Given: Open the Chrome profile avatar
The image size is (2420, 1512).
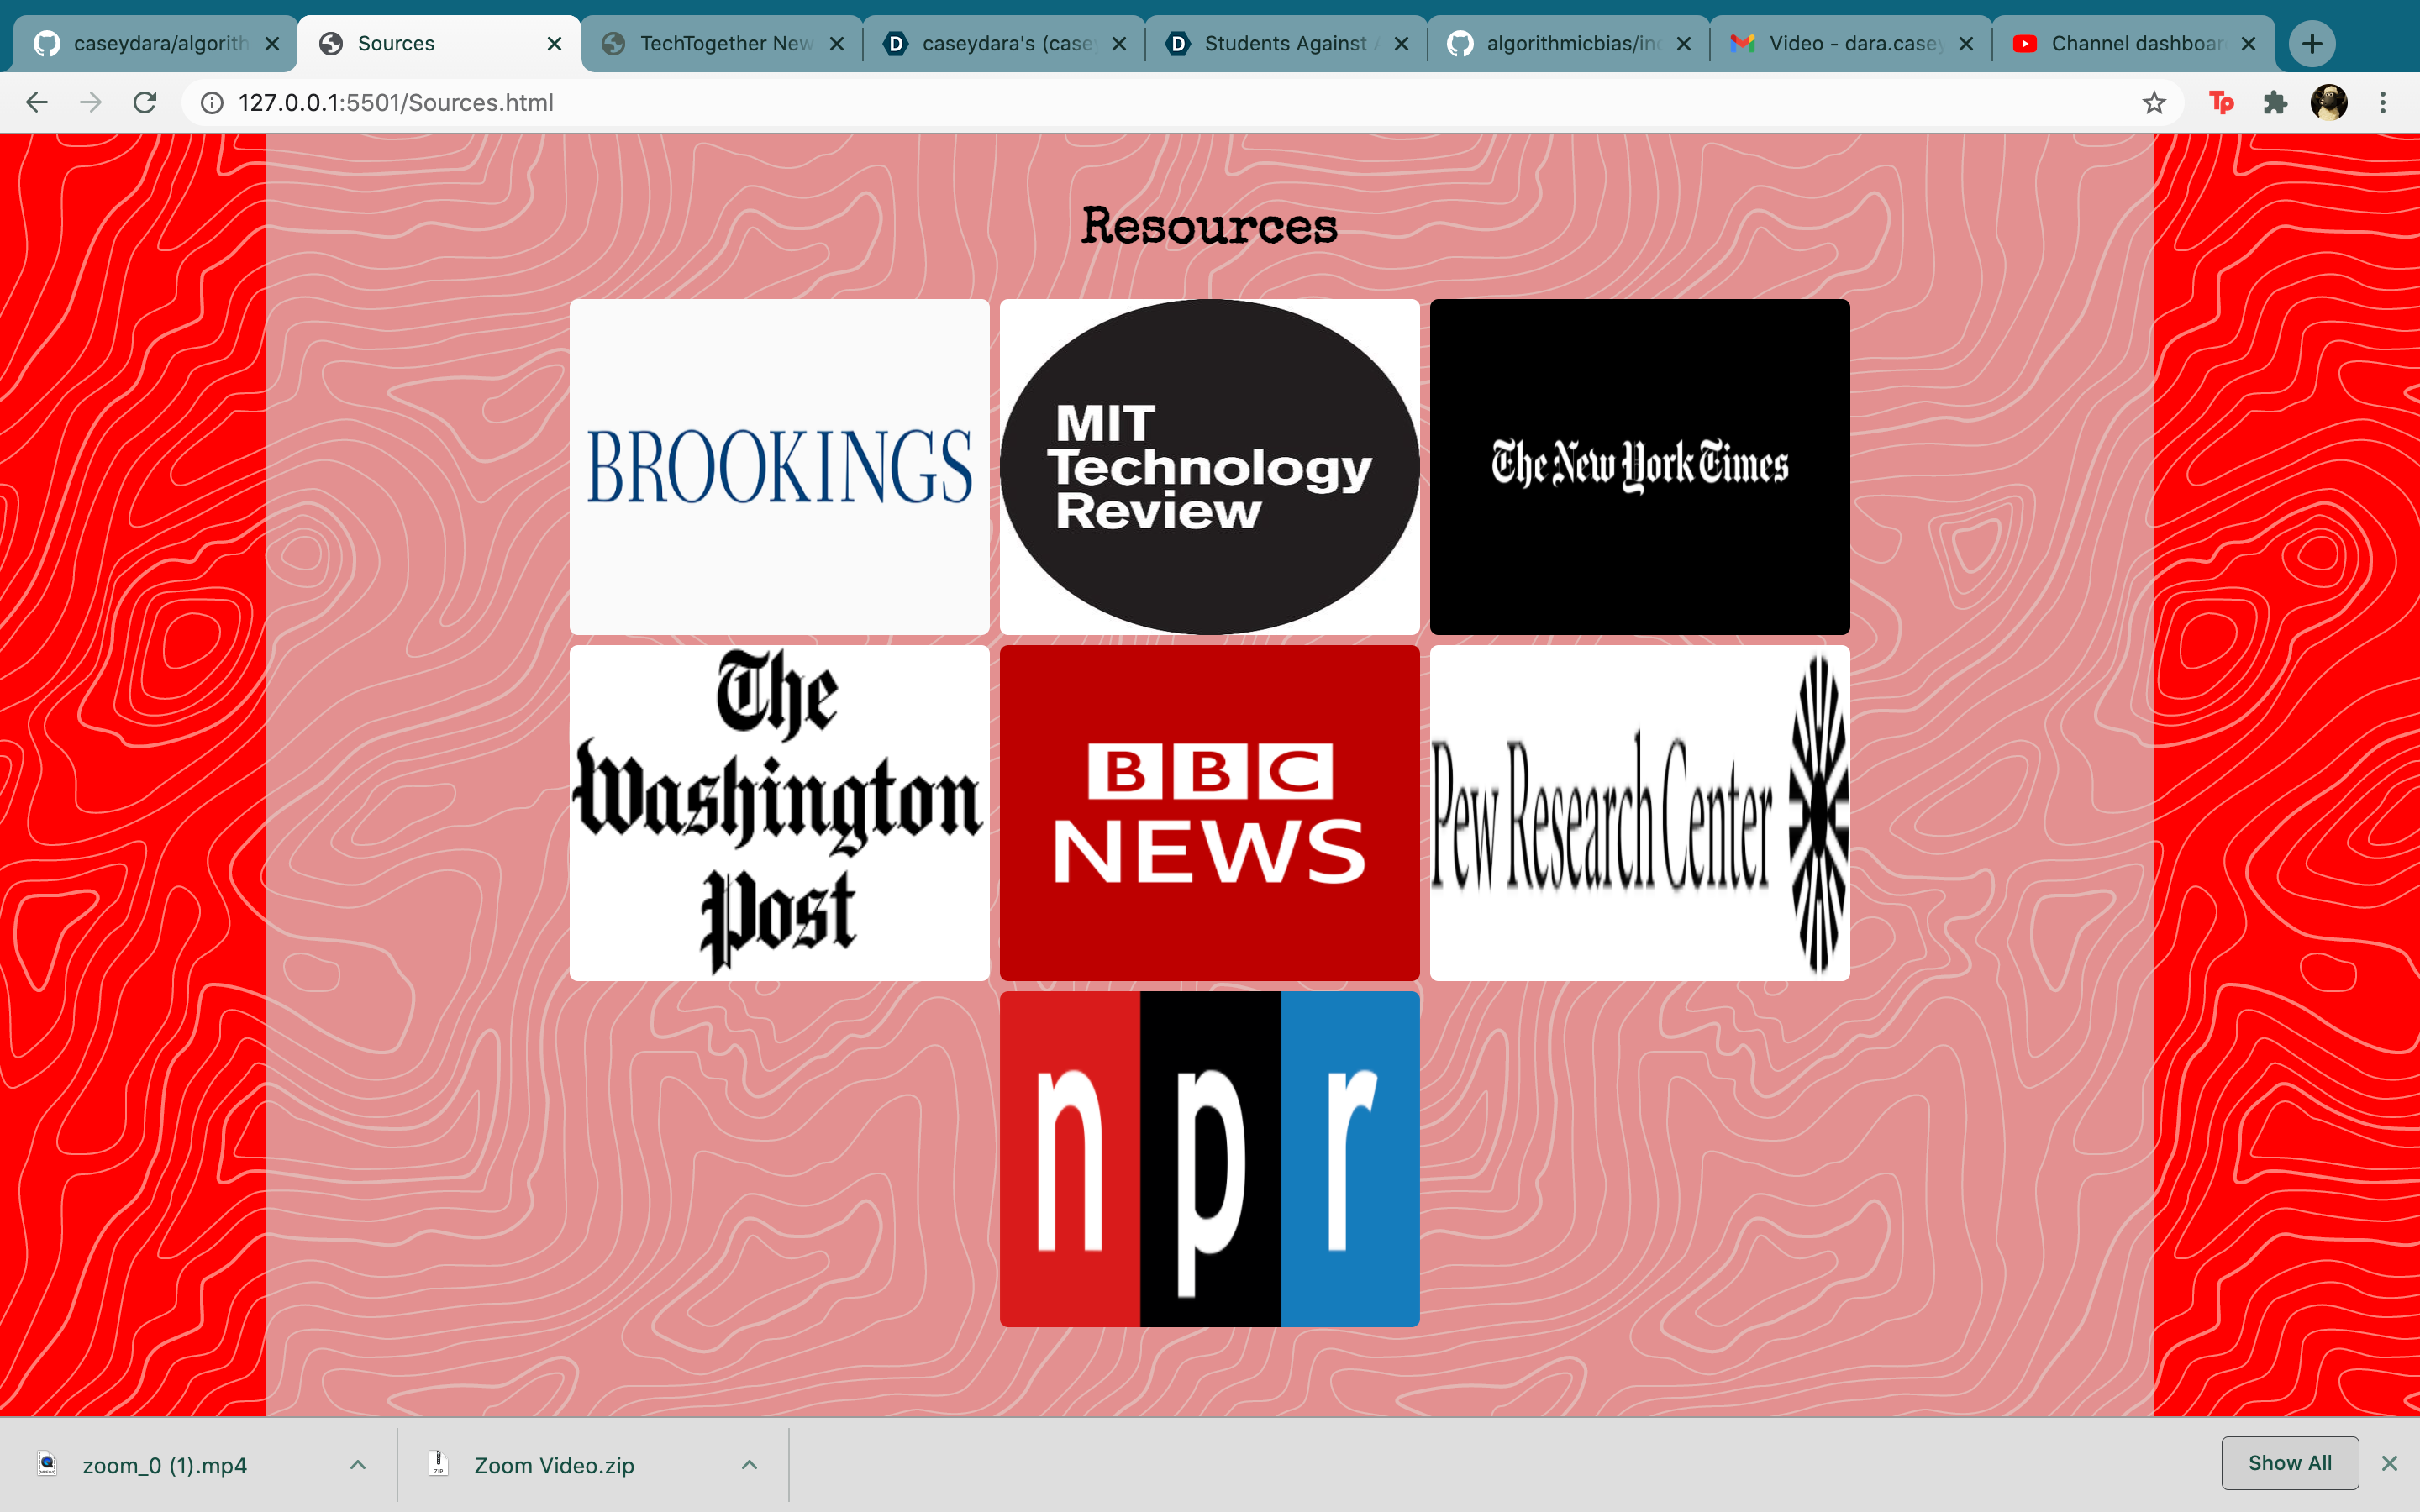Looking at the screenshot, I should click(2328, 102).
